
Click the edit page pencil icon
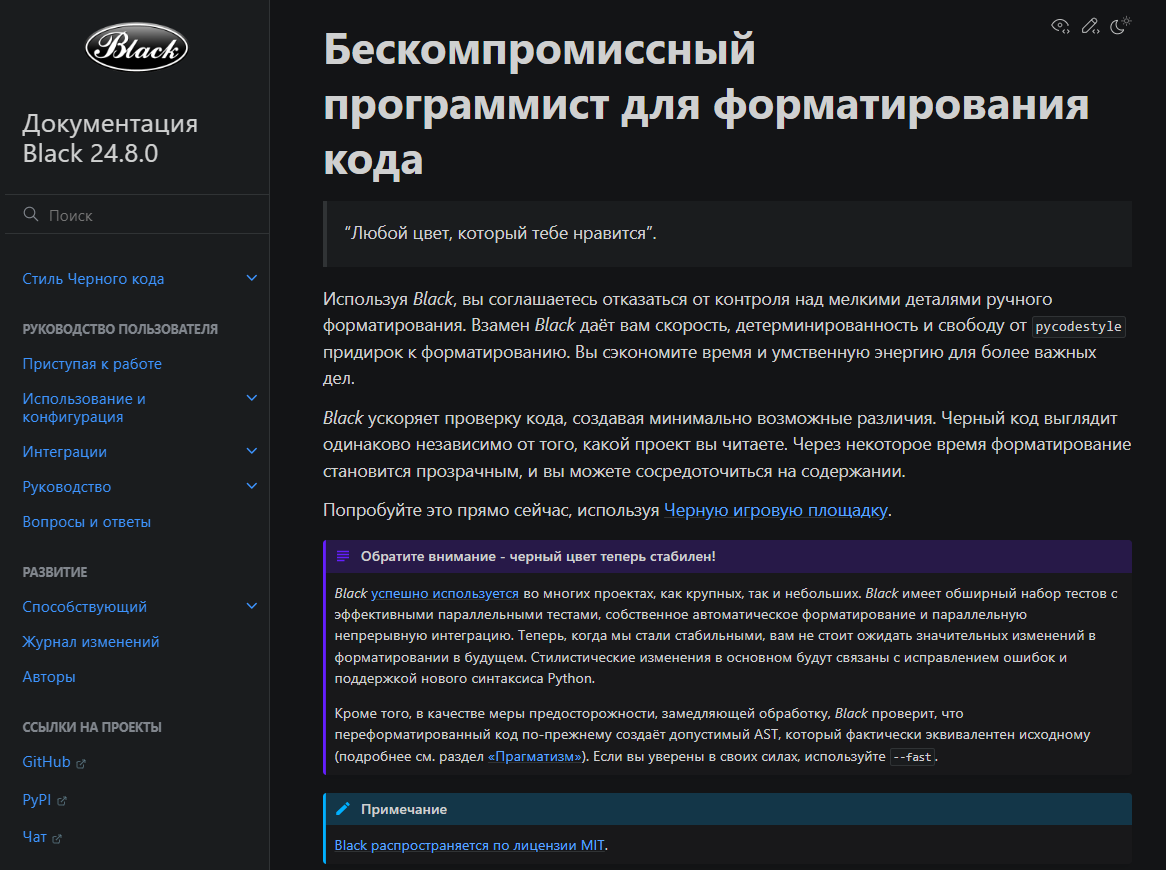(x=1090, y=27)
